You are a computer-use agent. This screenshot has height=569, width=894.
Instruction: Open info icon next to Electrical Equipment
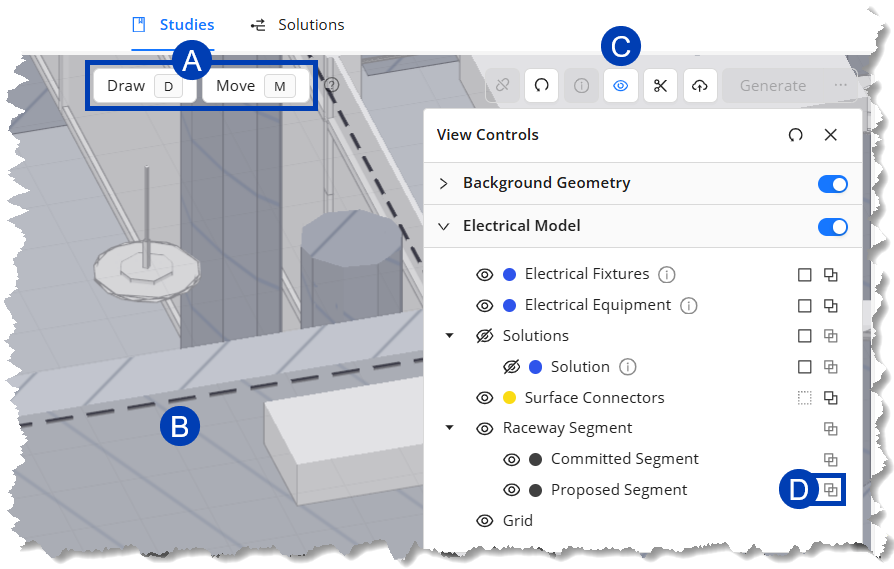pos(689,306)
